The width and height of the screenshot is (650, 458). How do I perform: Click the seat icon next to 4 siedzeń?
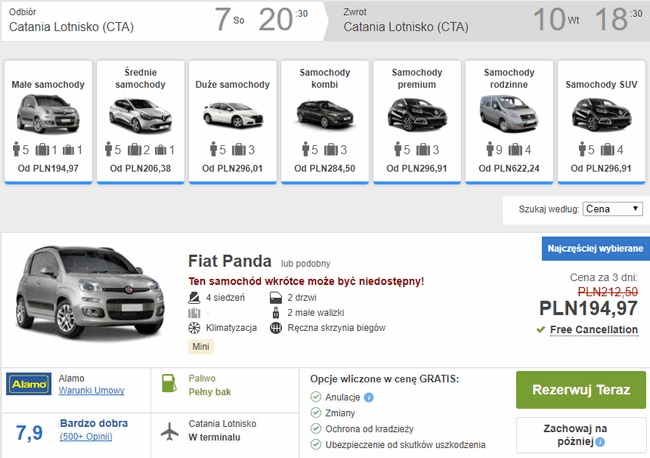(x=194, y=298)
